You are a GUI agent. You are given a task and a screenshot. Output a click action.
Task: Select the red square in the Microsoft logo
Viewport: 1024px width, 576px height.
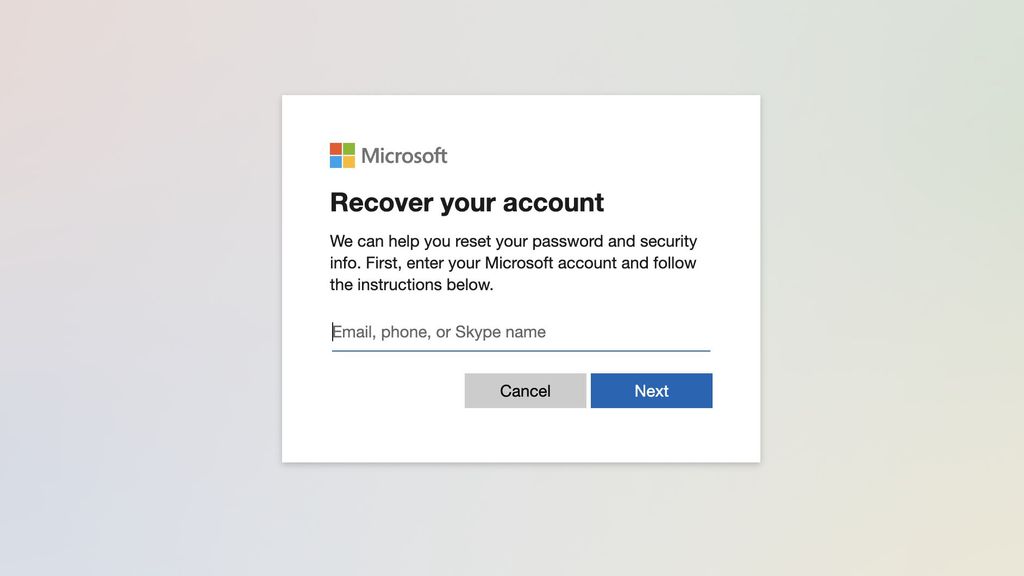(336, 149)
